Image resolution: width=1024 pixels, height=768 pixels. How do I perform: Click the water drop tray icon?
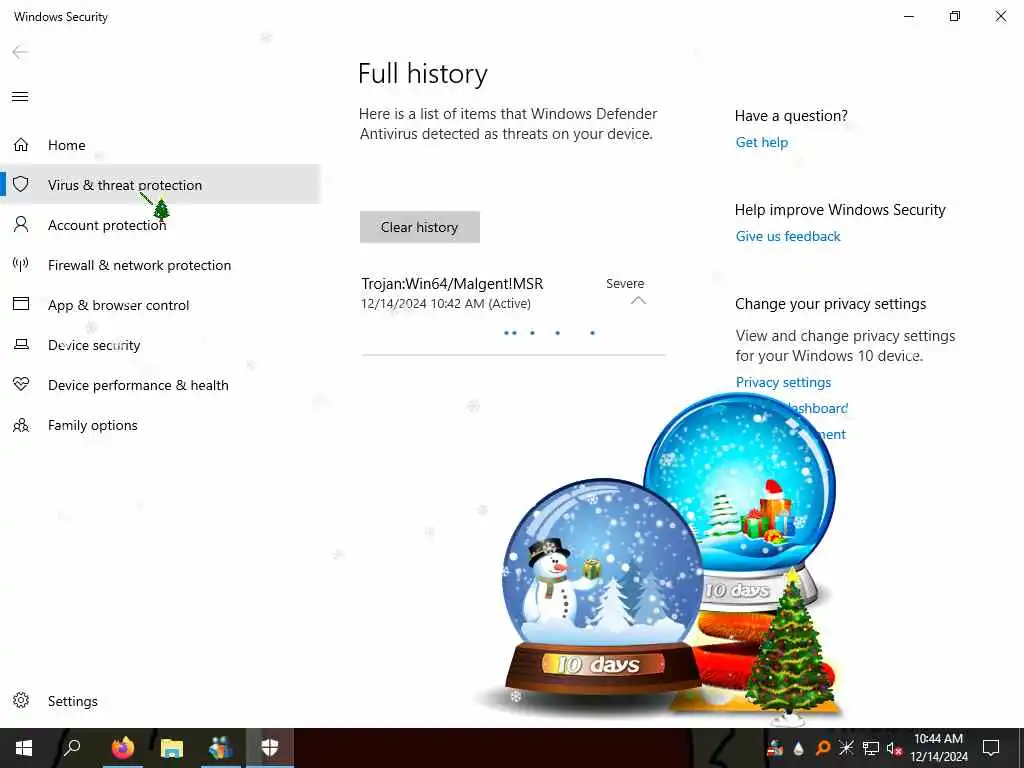pyautogui.click(x=798, y=748)
